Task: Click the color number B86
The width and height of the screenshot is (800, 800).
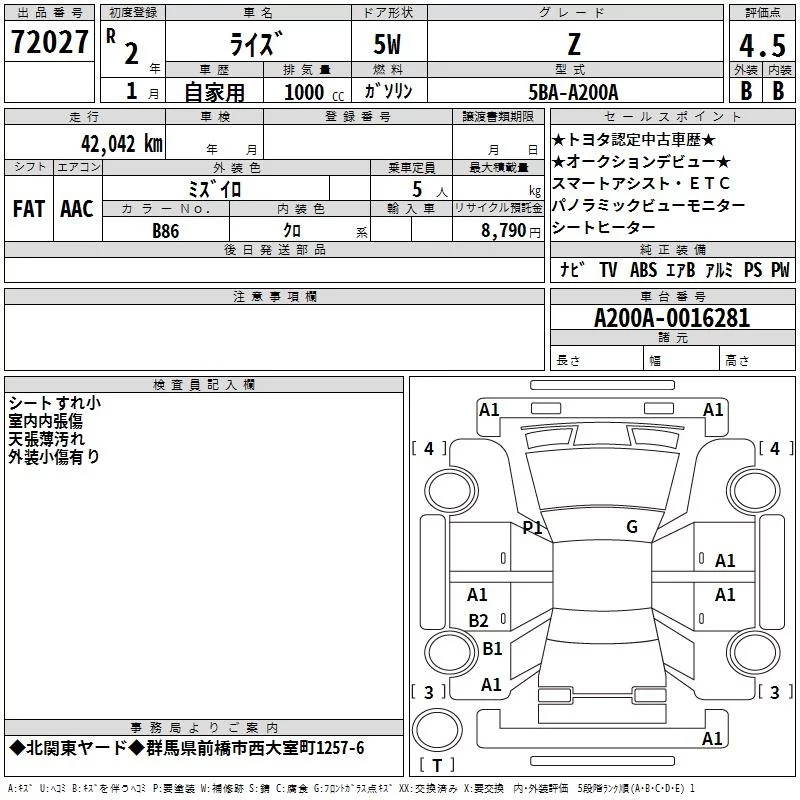Action: (166, 231)
